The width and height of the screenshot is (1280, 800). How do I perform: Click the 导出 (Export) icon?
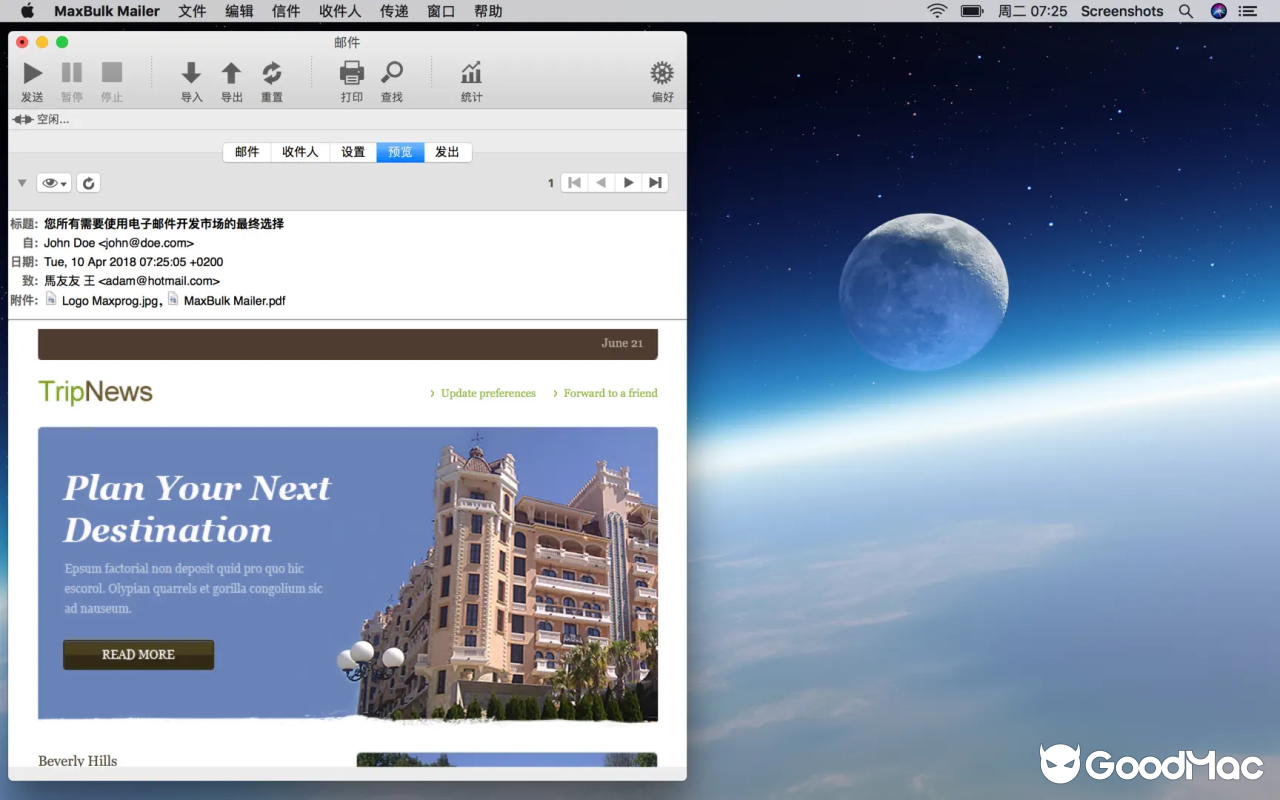[231, 72]
